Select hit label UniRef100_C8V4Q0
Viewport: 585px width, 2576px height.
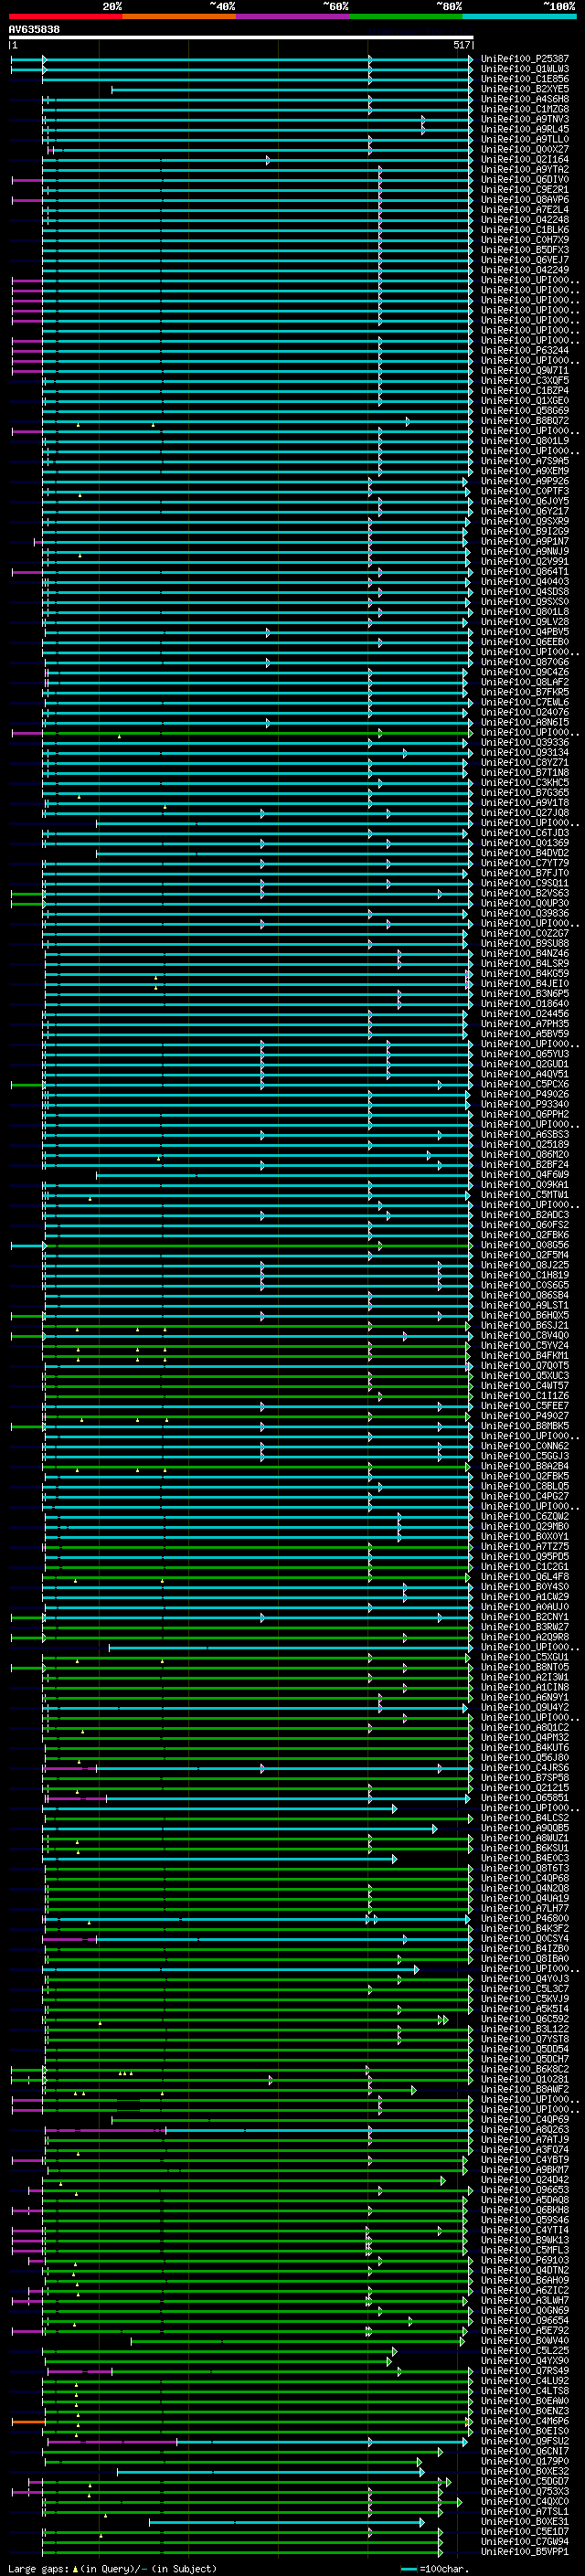[525, 1336]
